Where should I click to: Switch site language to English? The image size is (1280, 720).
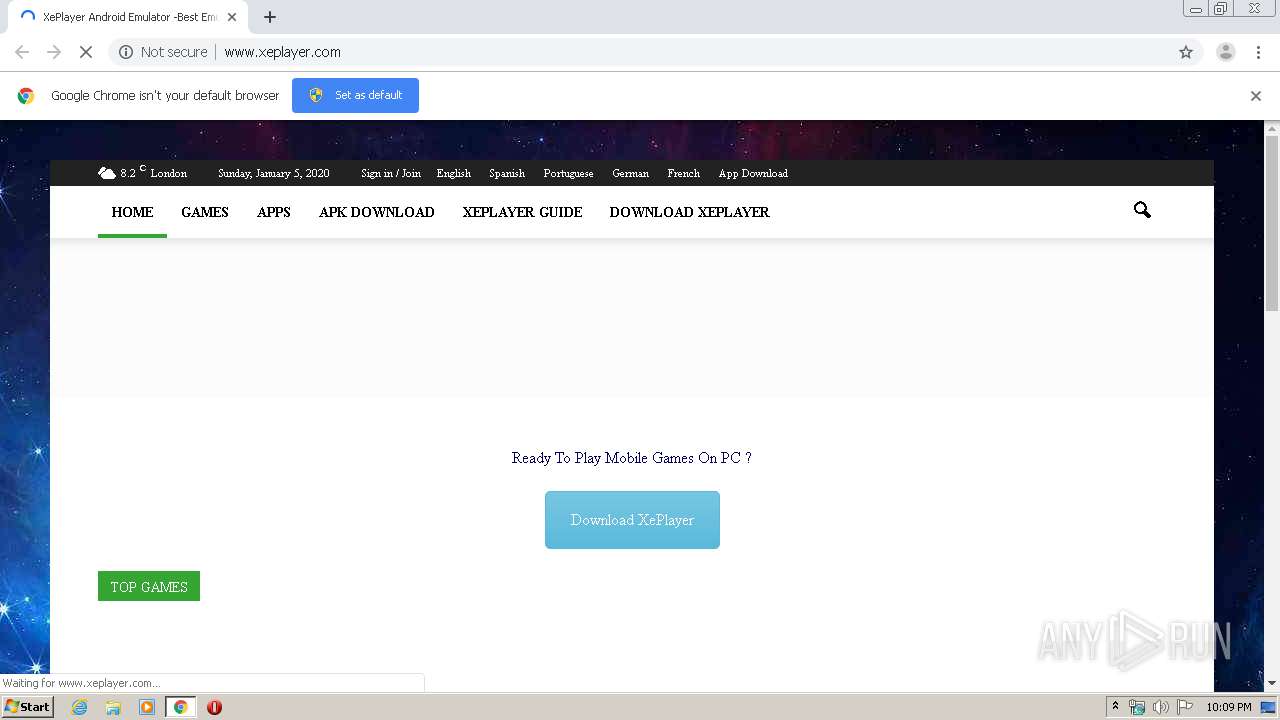click(454, 173)
